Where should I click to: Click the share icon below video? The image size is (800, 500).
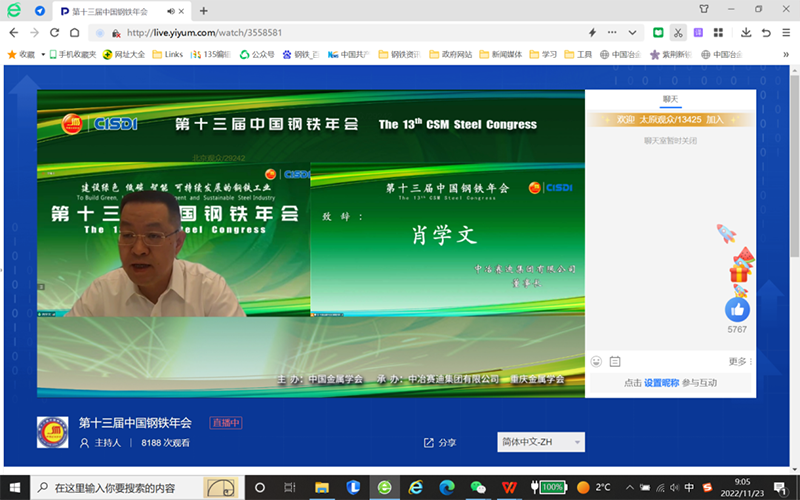[429, 442]
